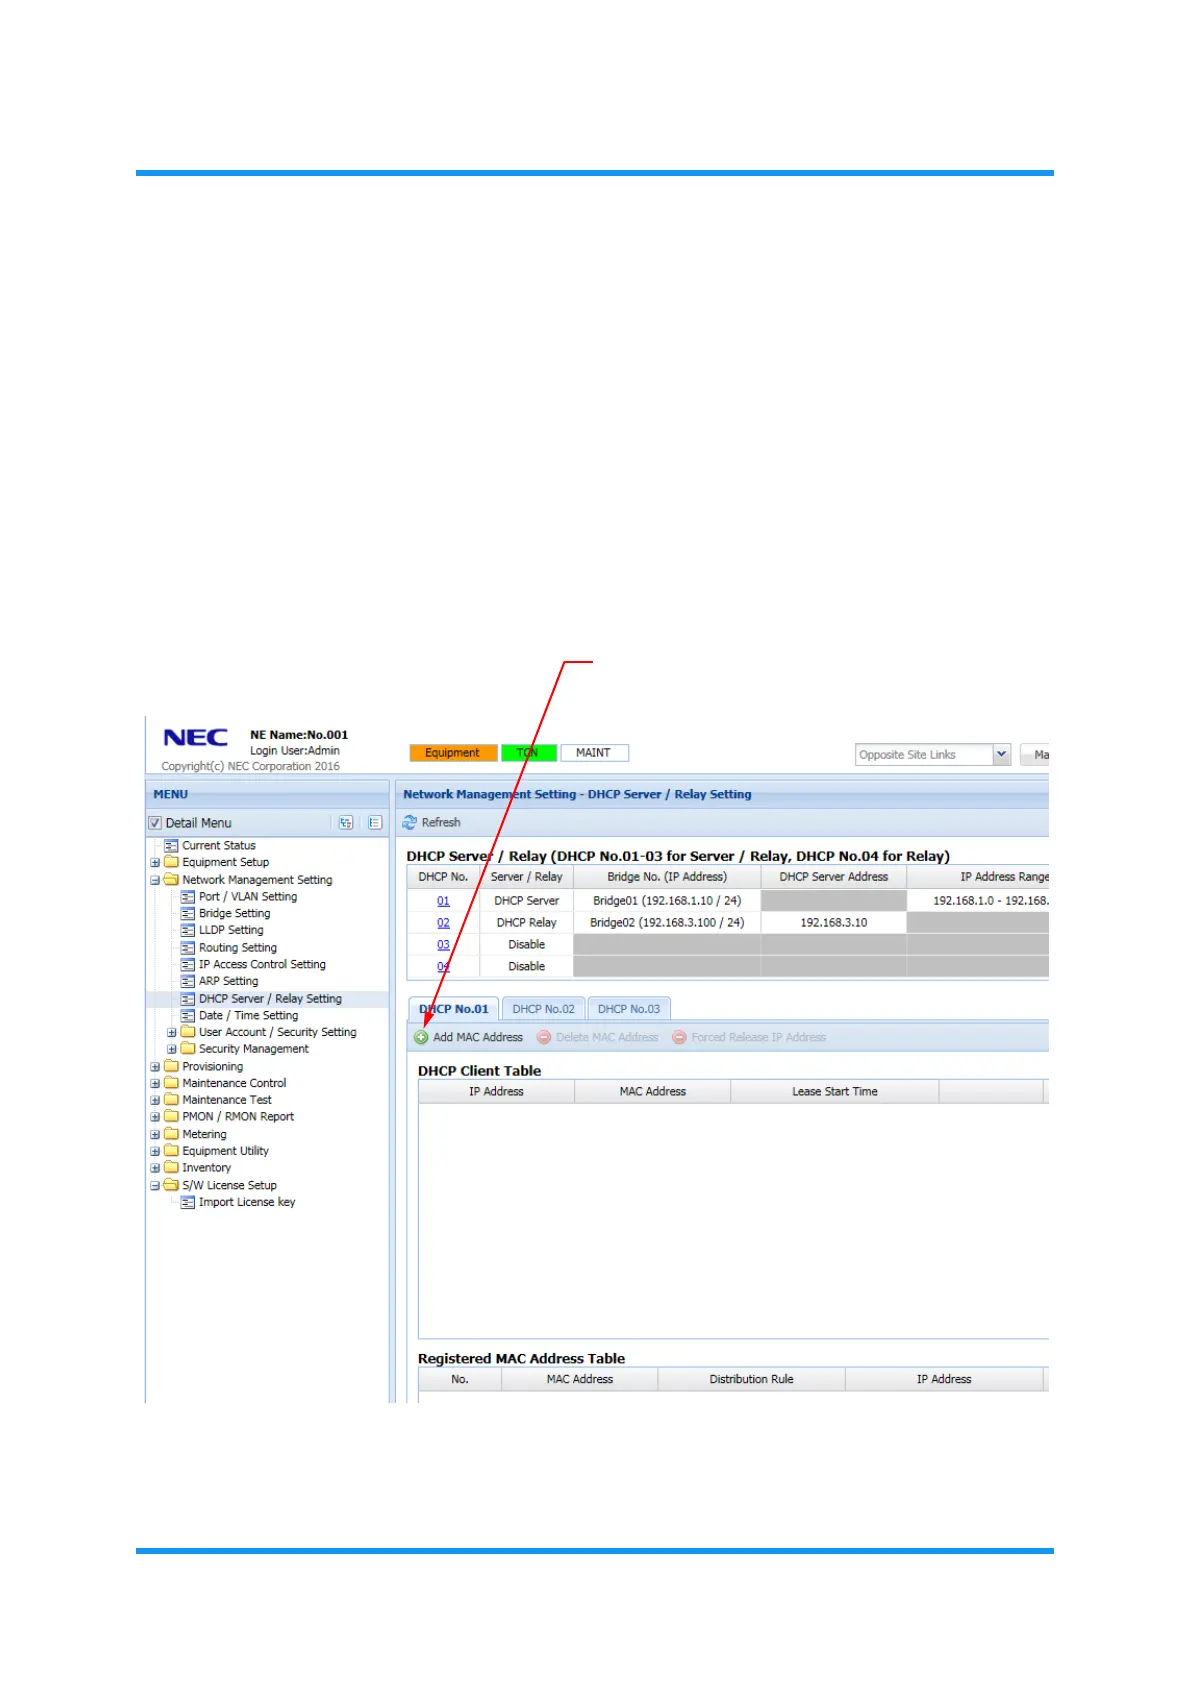This screenshot has width=1190, height=1684.
Task: Click the DHCP Client Table MAC Address header
Action: click(652, 1092)
